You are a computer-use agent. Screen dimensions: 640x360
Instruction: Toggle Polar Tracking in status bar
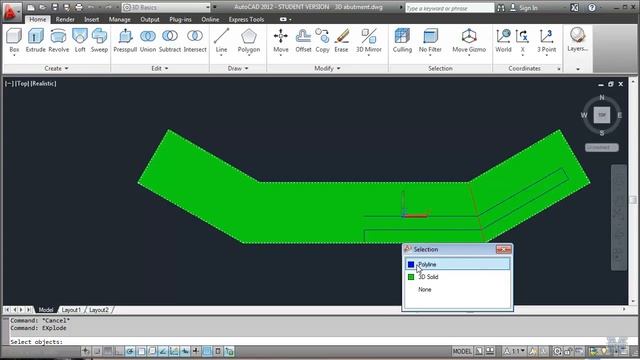[x=130, y=351]
